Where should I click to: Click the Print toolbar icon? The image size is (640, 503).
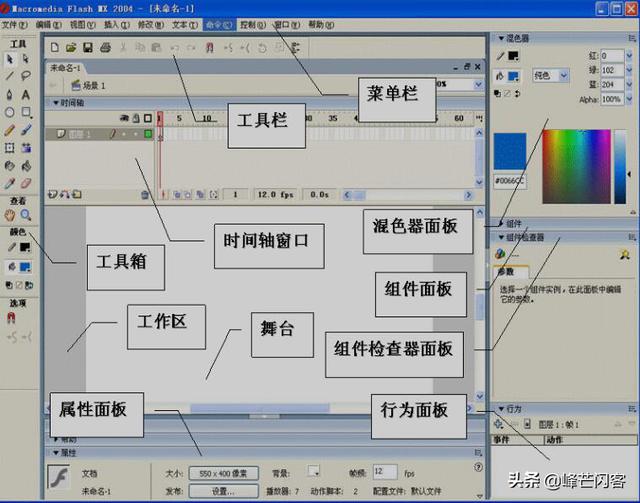(x=105, y=47)
